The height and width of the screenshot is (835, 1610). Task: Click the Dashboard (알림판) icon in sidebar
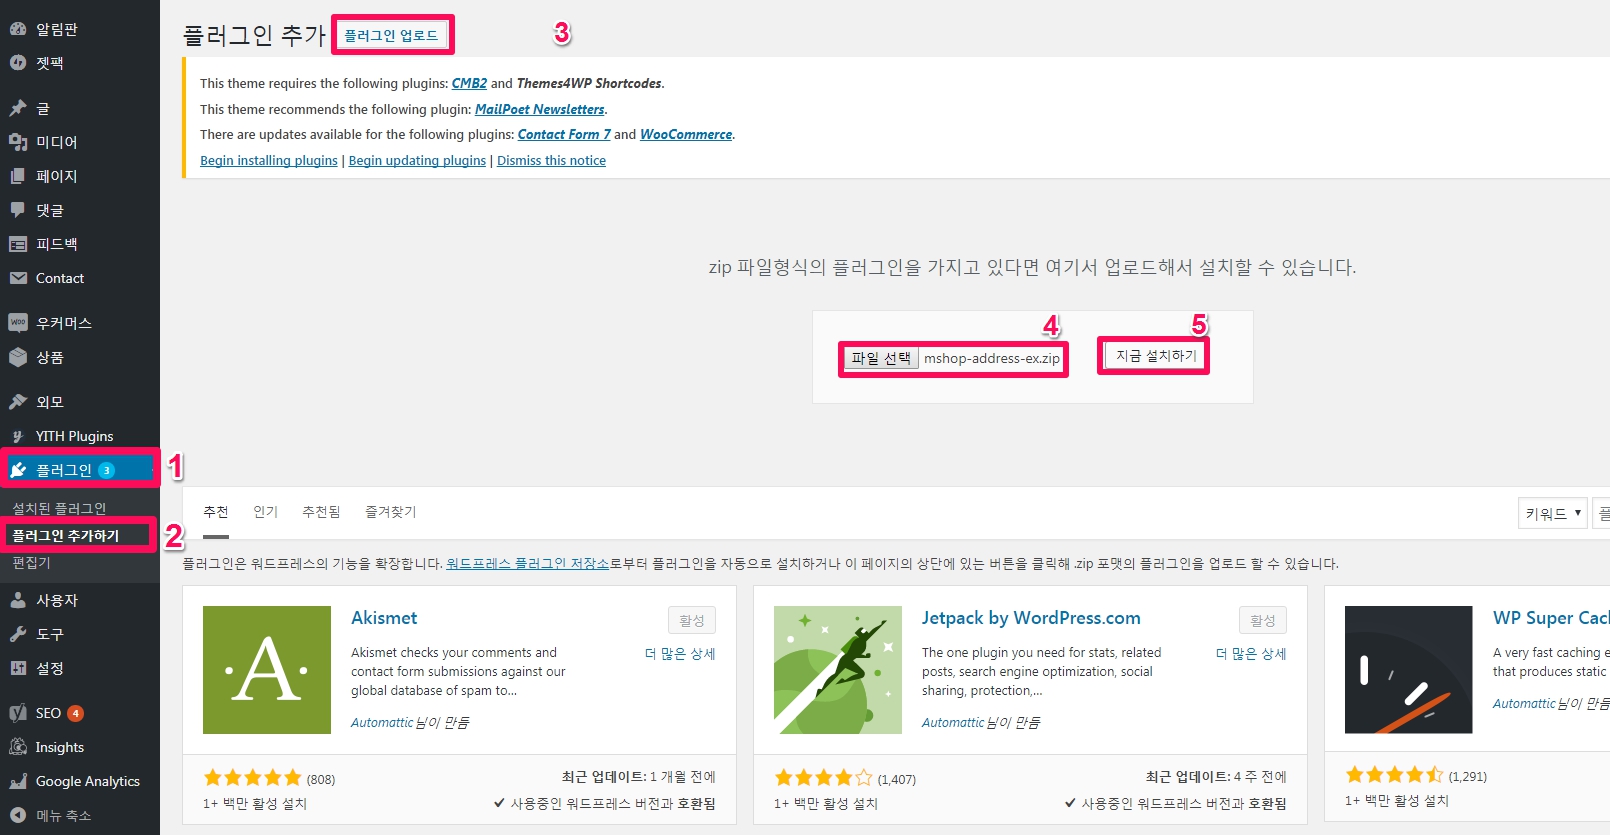(18, 29)
